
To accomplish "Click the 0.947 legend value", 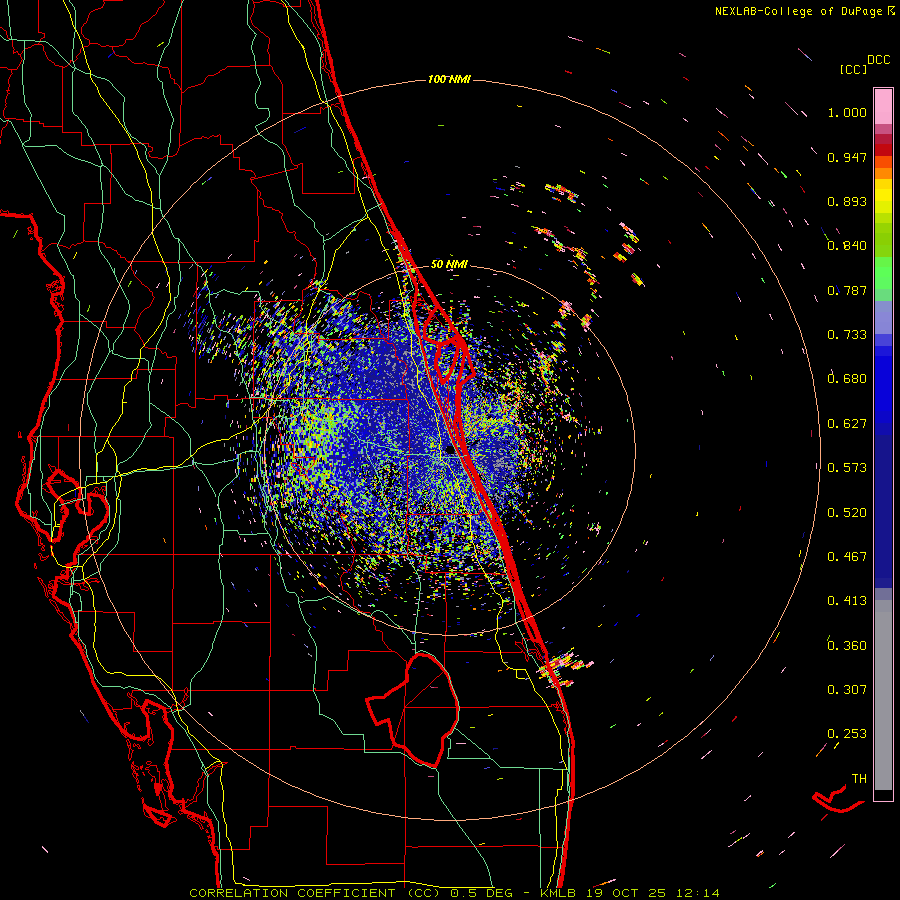I will click(x=847, y=157).
